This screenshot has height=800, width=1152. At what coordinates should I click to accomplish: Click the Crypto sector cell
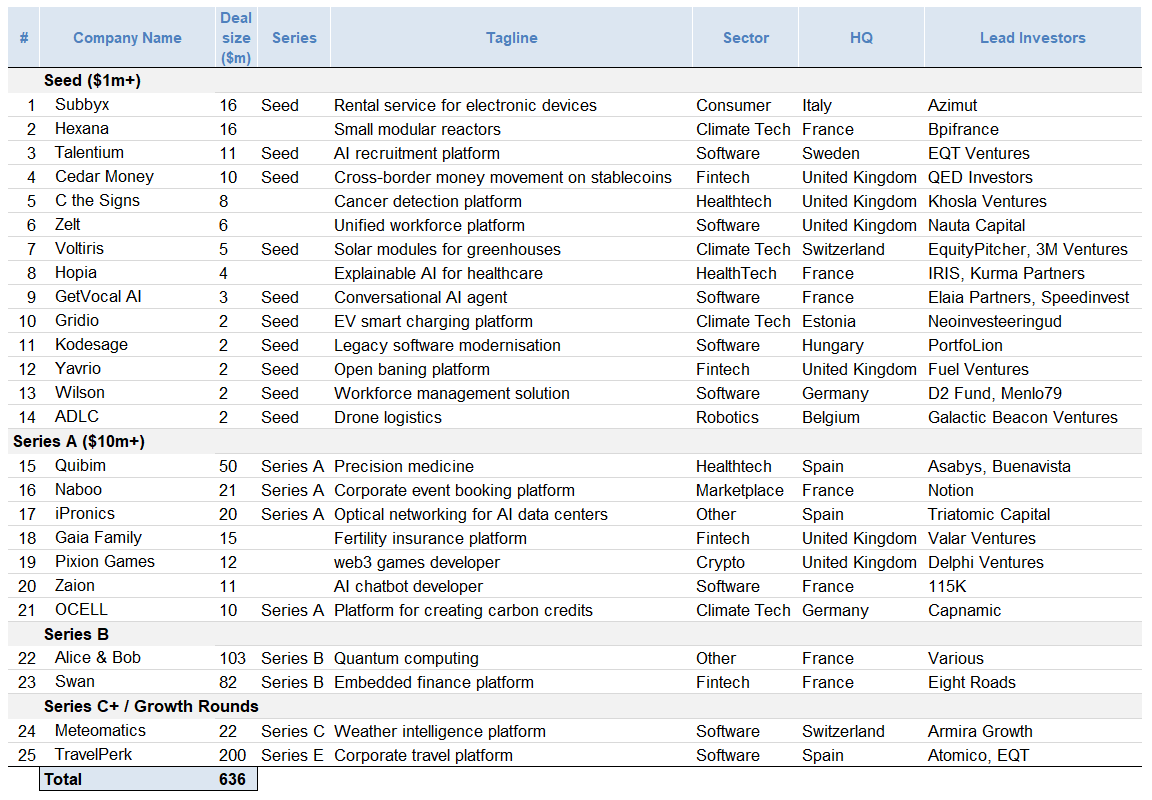point(721,563)
